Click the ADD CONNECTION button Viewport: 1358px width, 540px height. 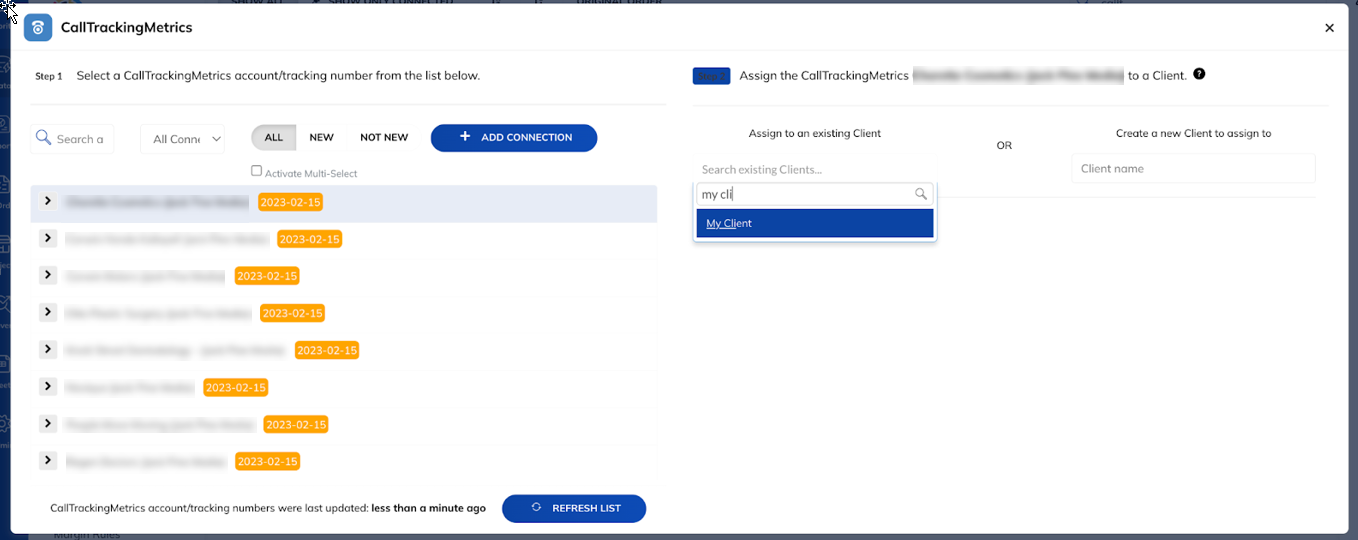(514, 137)
